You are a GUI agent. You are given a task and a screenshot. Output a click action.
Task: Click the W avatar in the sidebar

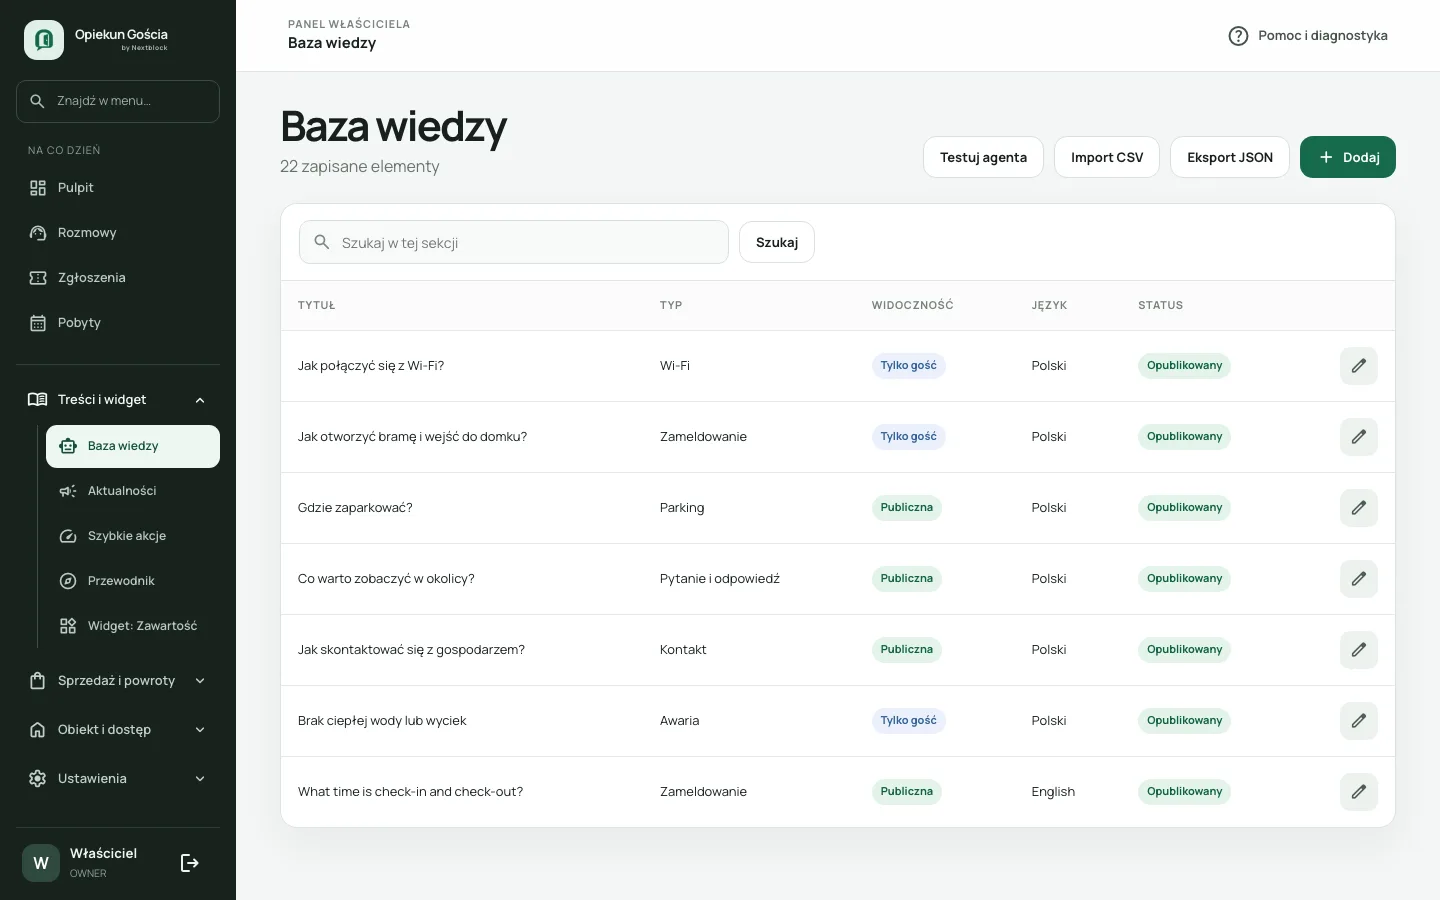tap(41, 863)
